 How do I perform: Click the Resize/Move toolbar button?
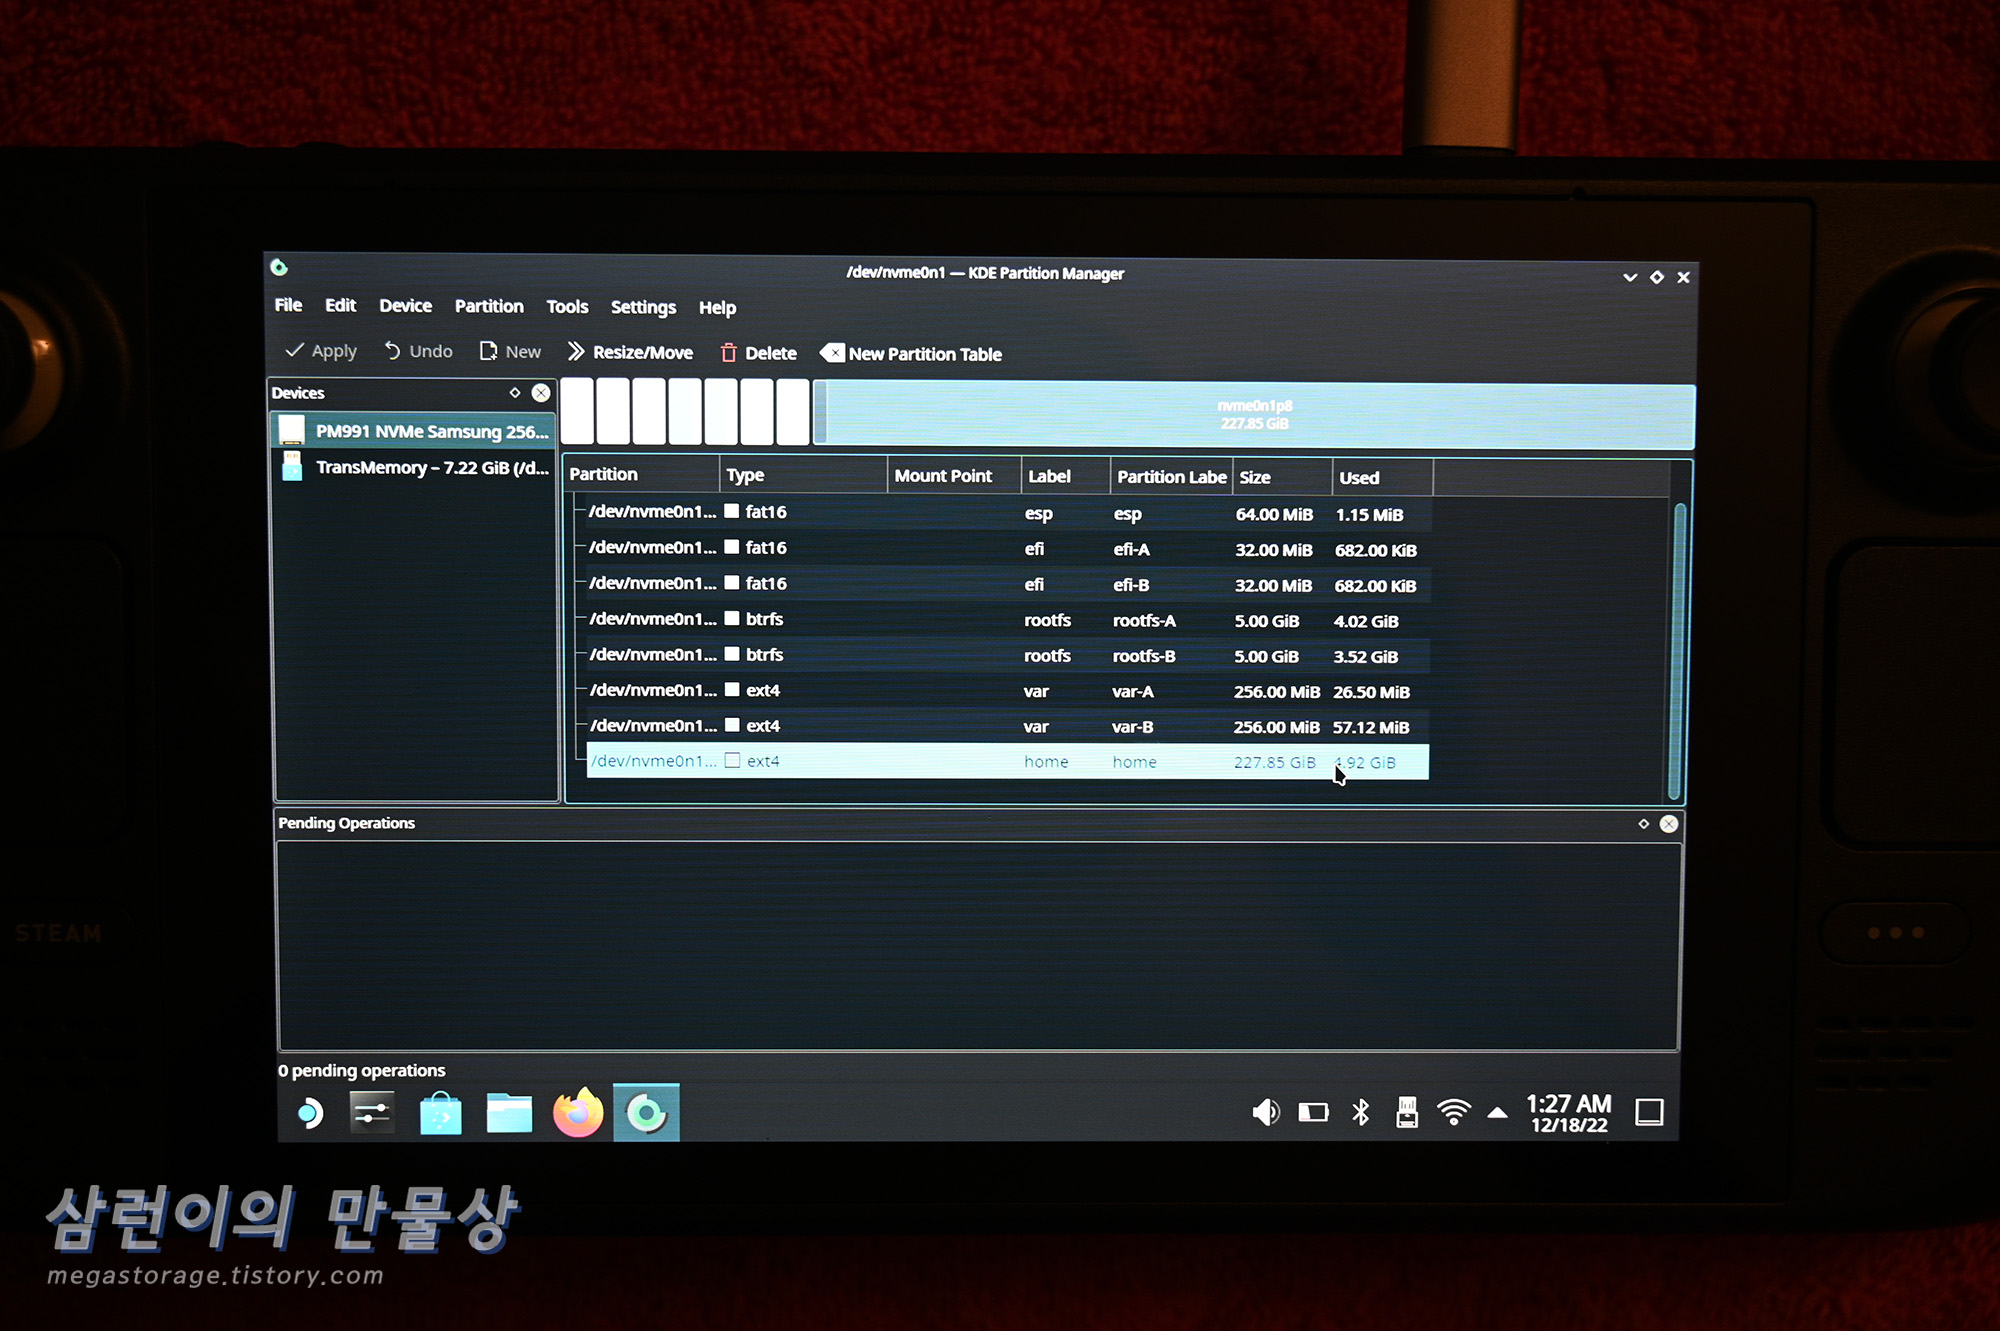(630, 352)
